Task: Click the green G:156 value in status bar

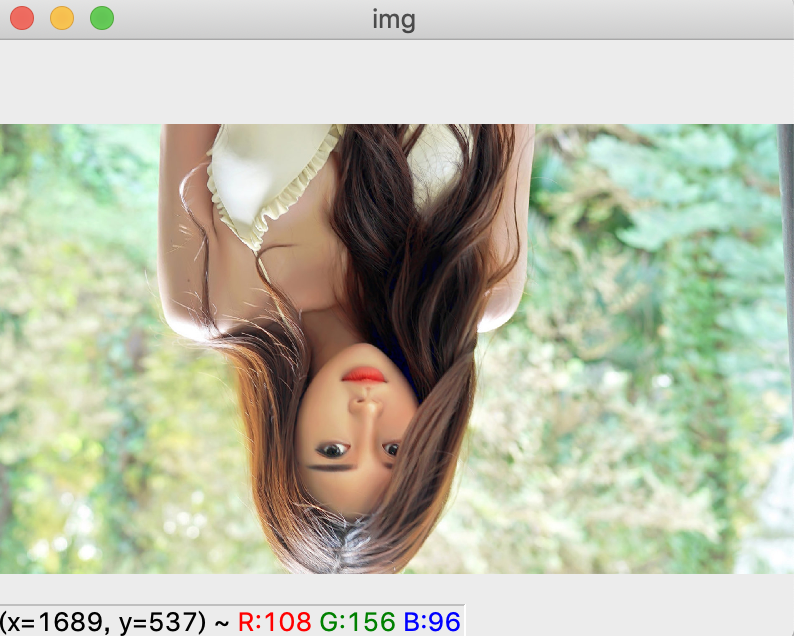Action: (x=358, y=622)
